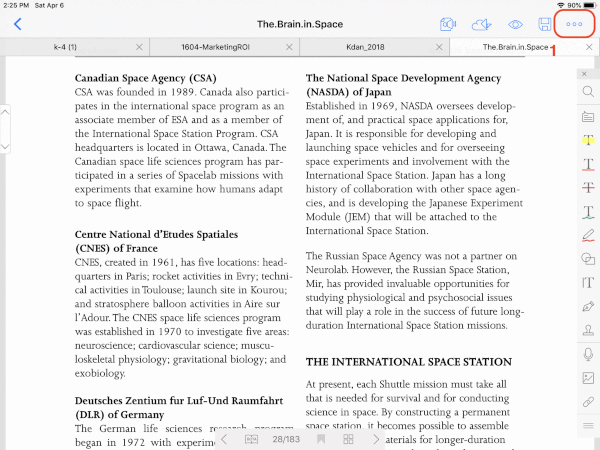The width and height of the screenshot is (600, 450).
Task: Open the three-dots more options menu
Action: click(574, 24)
